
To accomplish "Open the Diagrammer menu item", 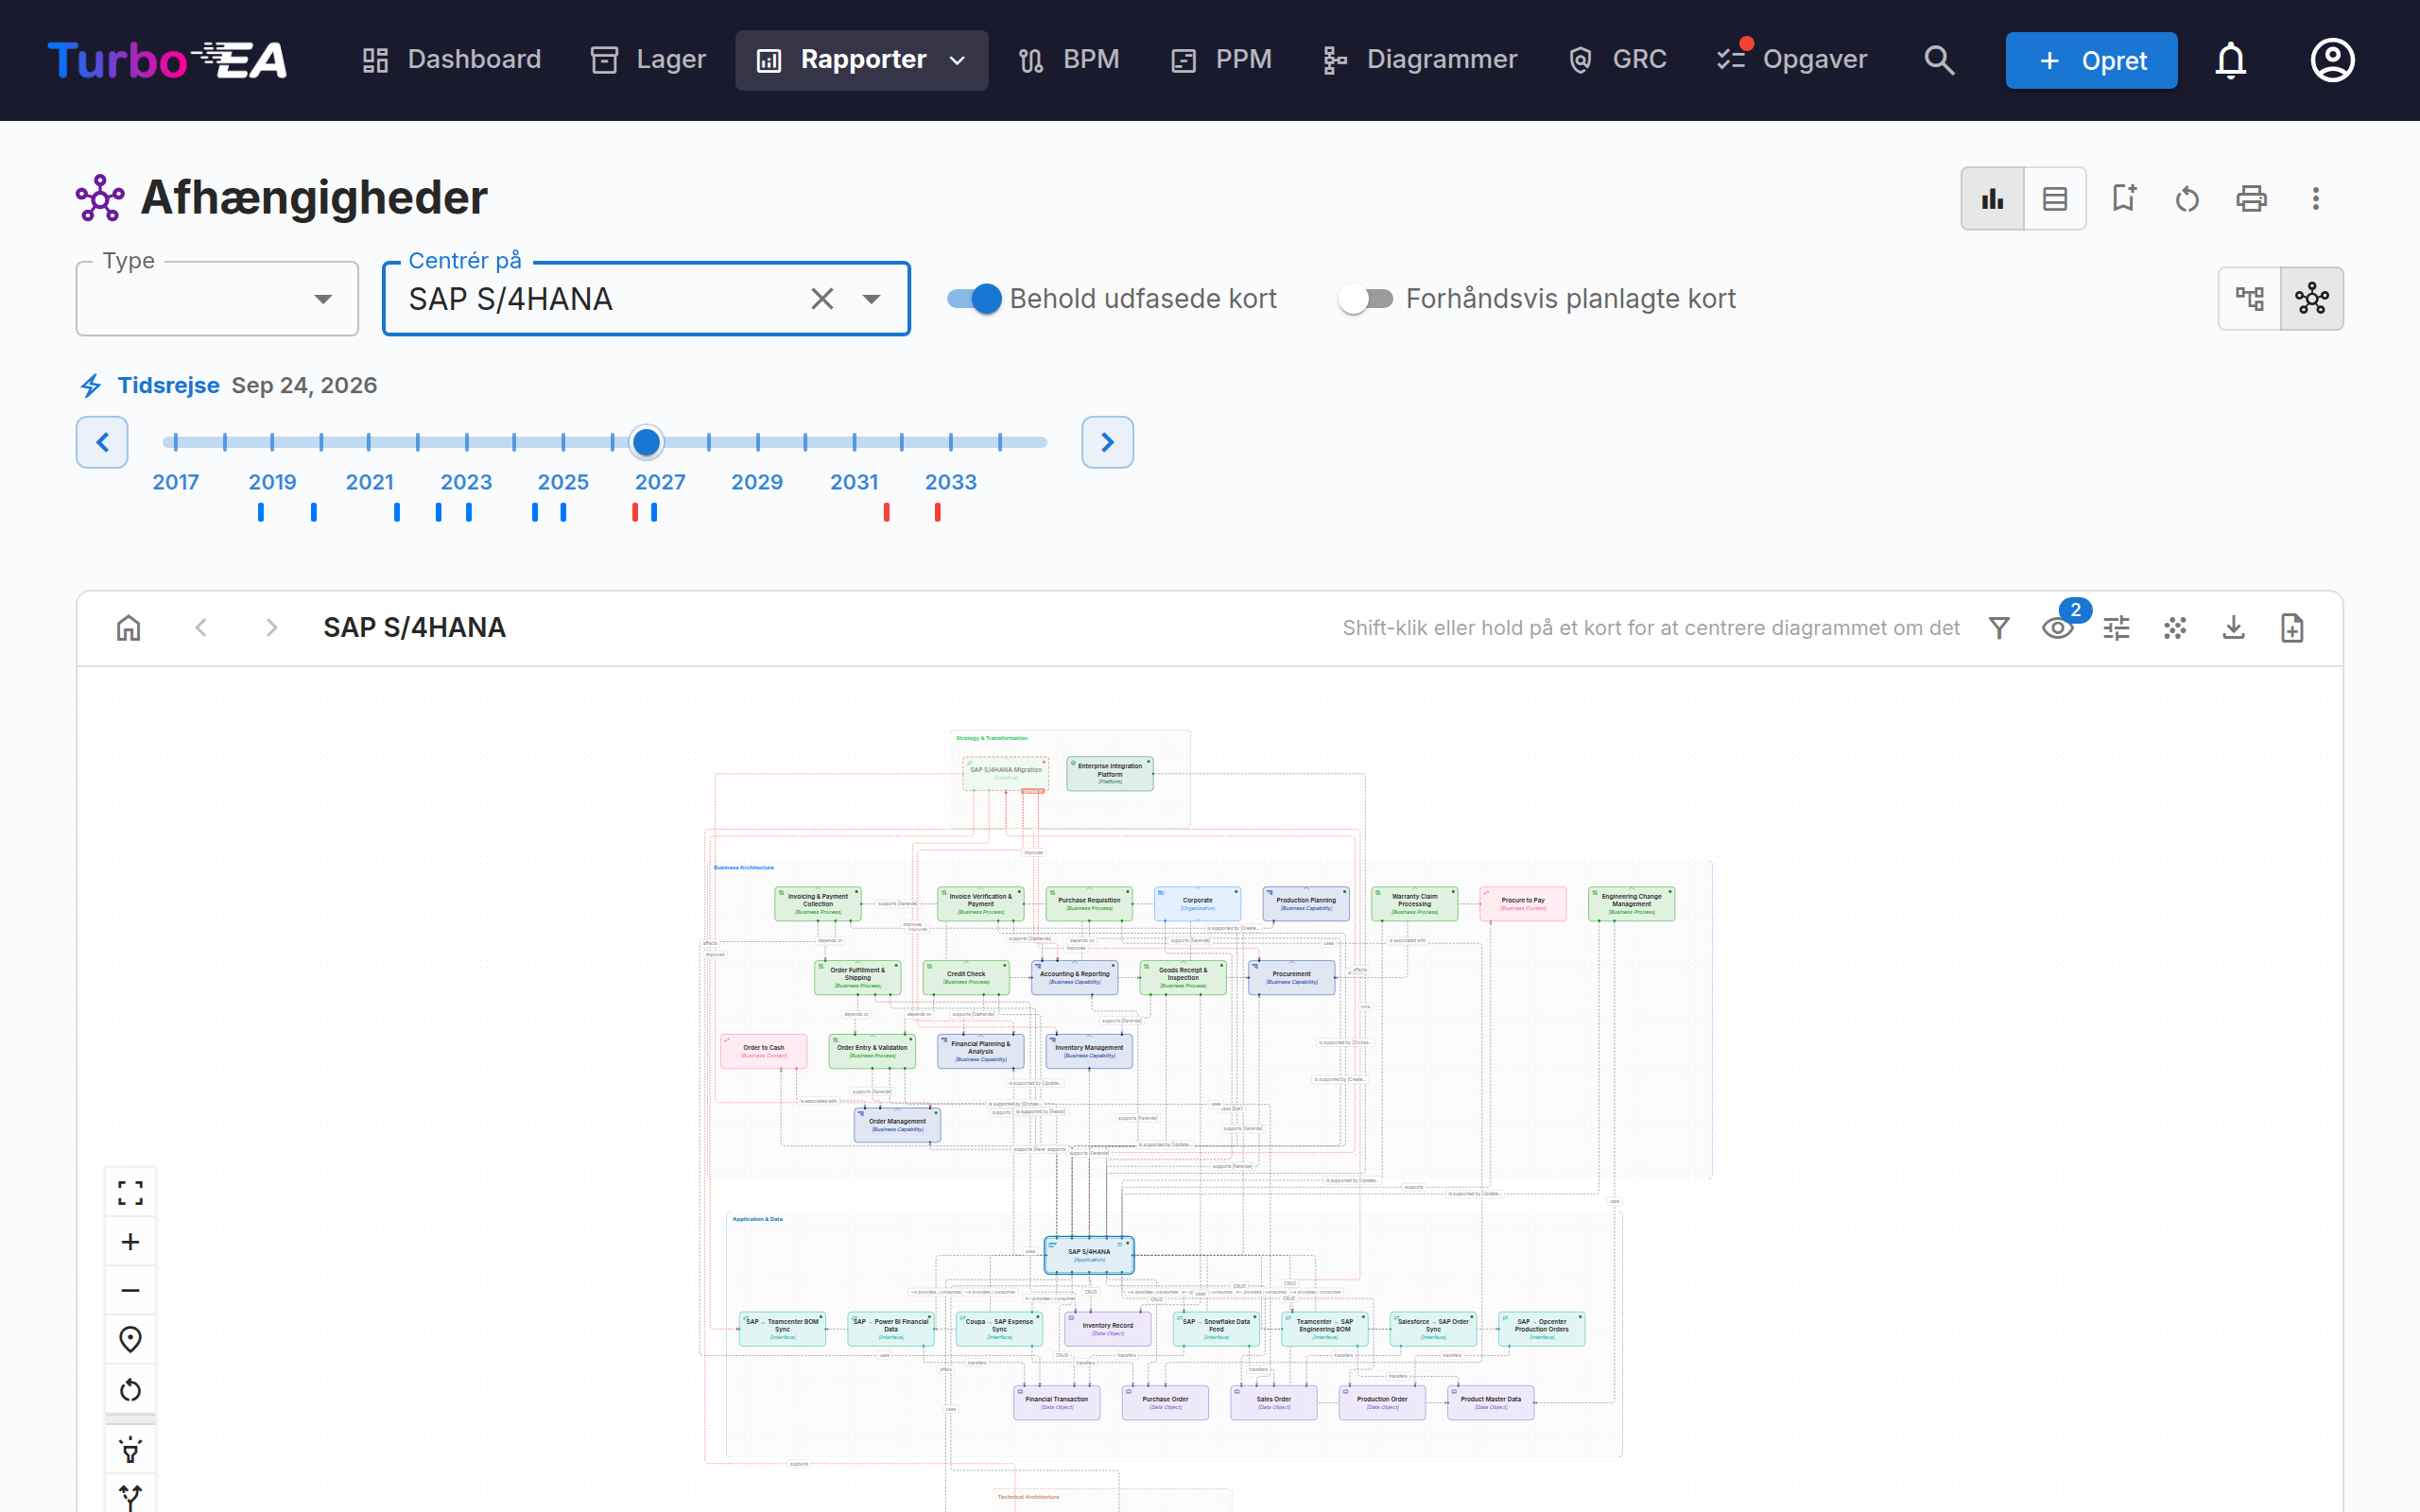I will point(1420,60).
